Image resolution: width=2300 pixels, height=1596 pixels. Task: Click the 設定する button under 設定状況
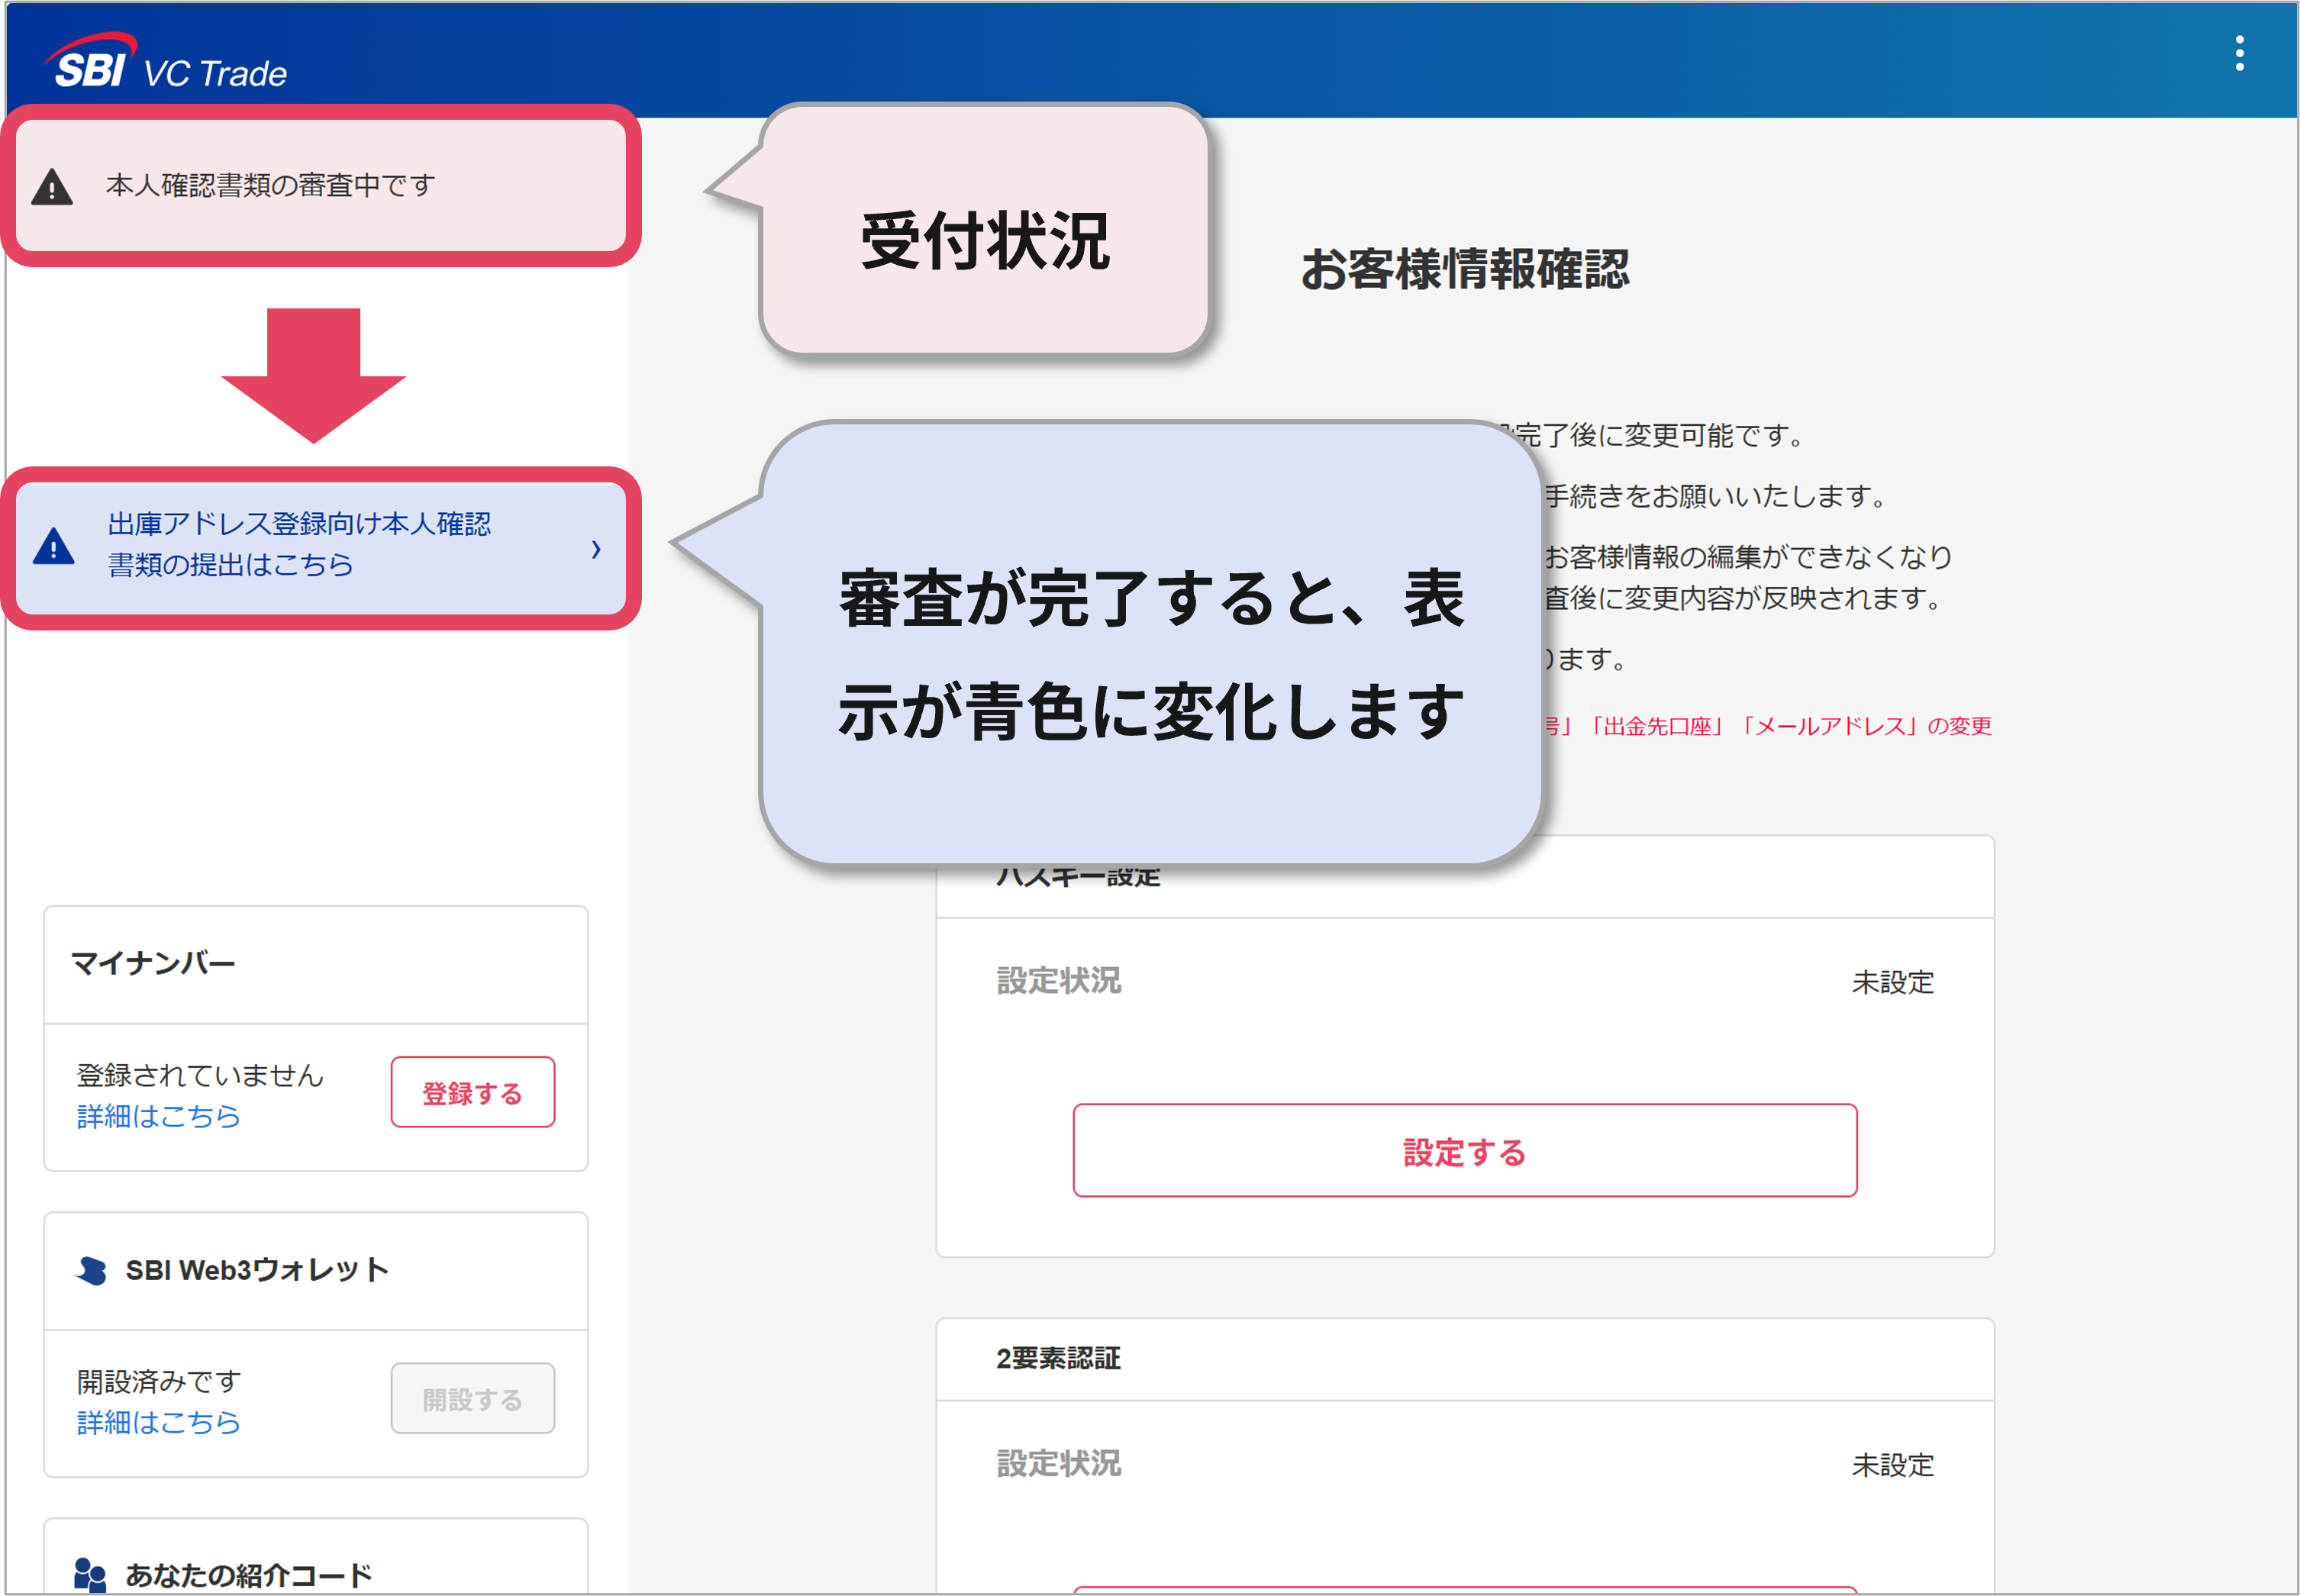[x=1464, y=1151]
